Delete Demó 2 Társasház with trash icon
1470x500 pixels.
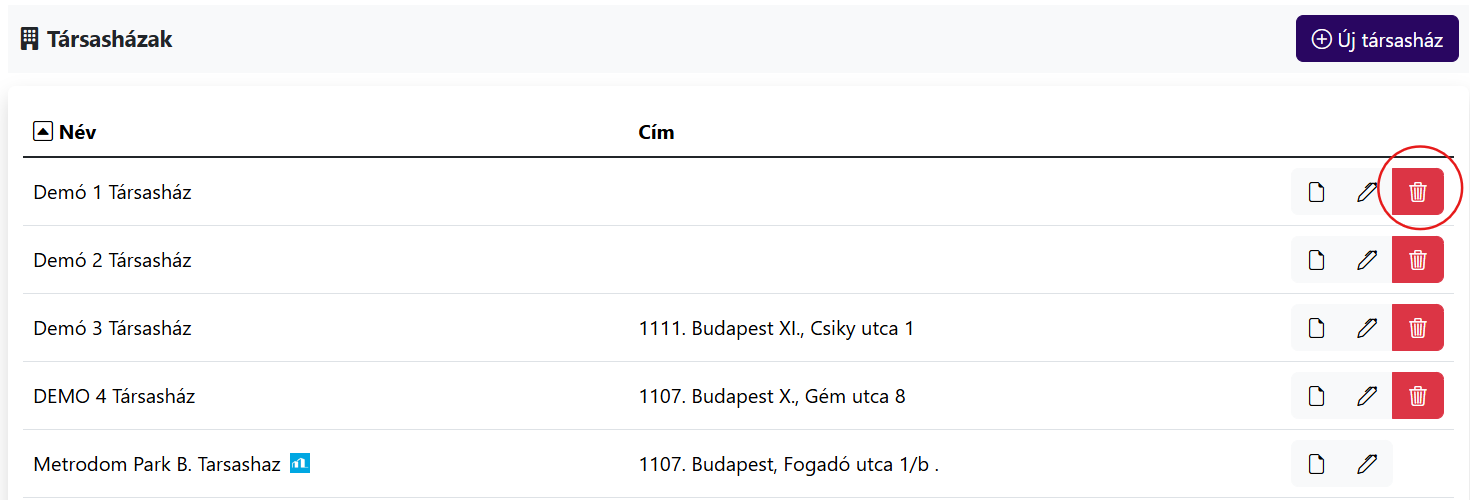pyautogui.click(x=1417, y=260)
